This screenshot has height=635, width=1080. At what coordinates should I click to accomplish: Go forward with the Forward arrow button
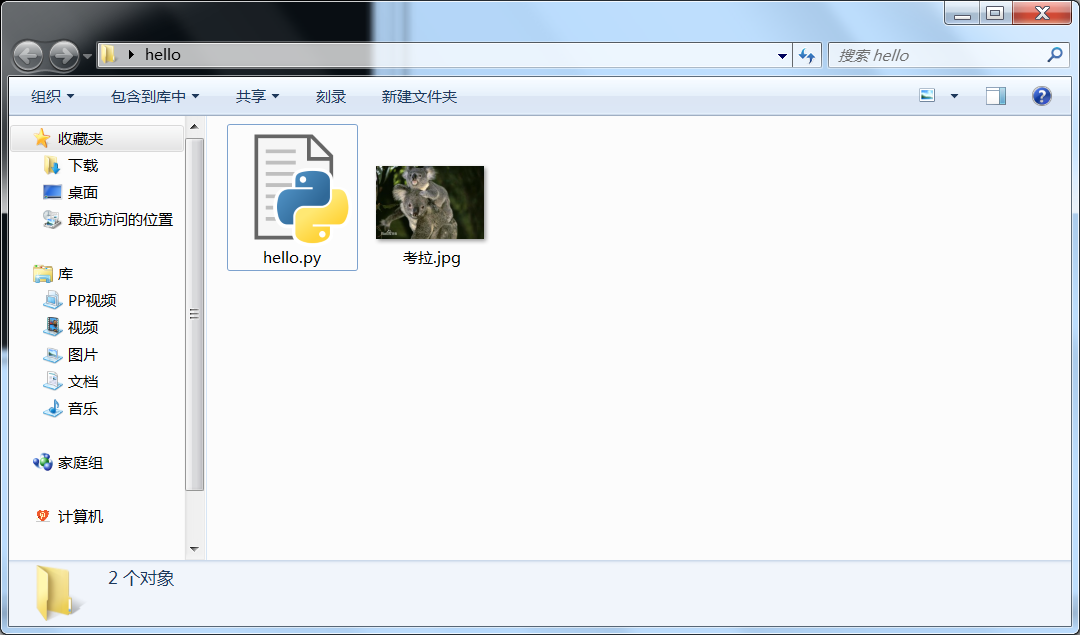click(64, 55)
